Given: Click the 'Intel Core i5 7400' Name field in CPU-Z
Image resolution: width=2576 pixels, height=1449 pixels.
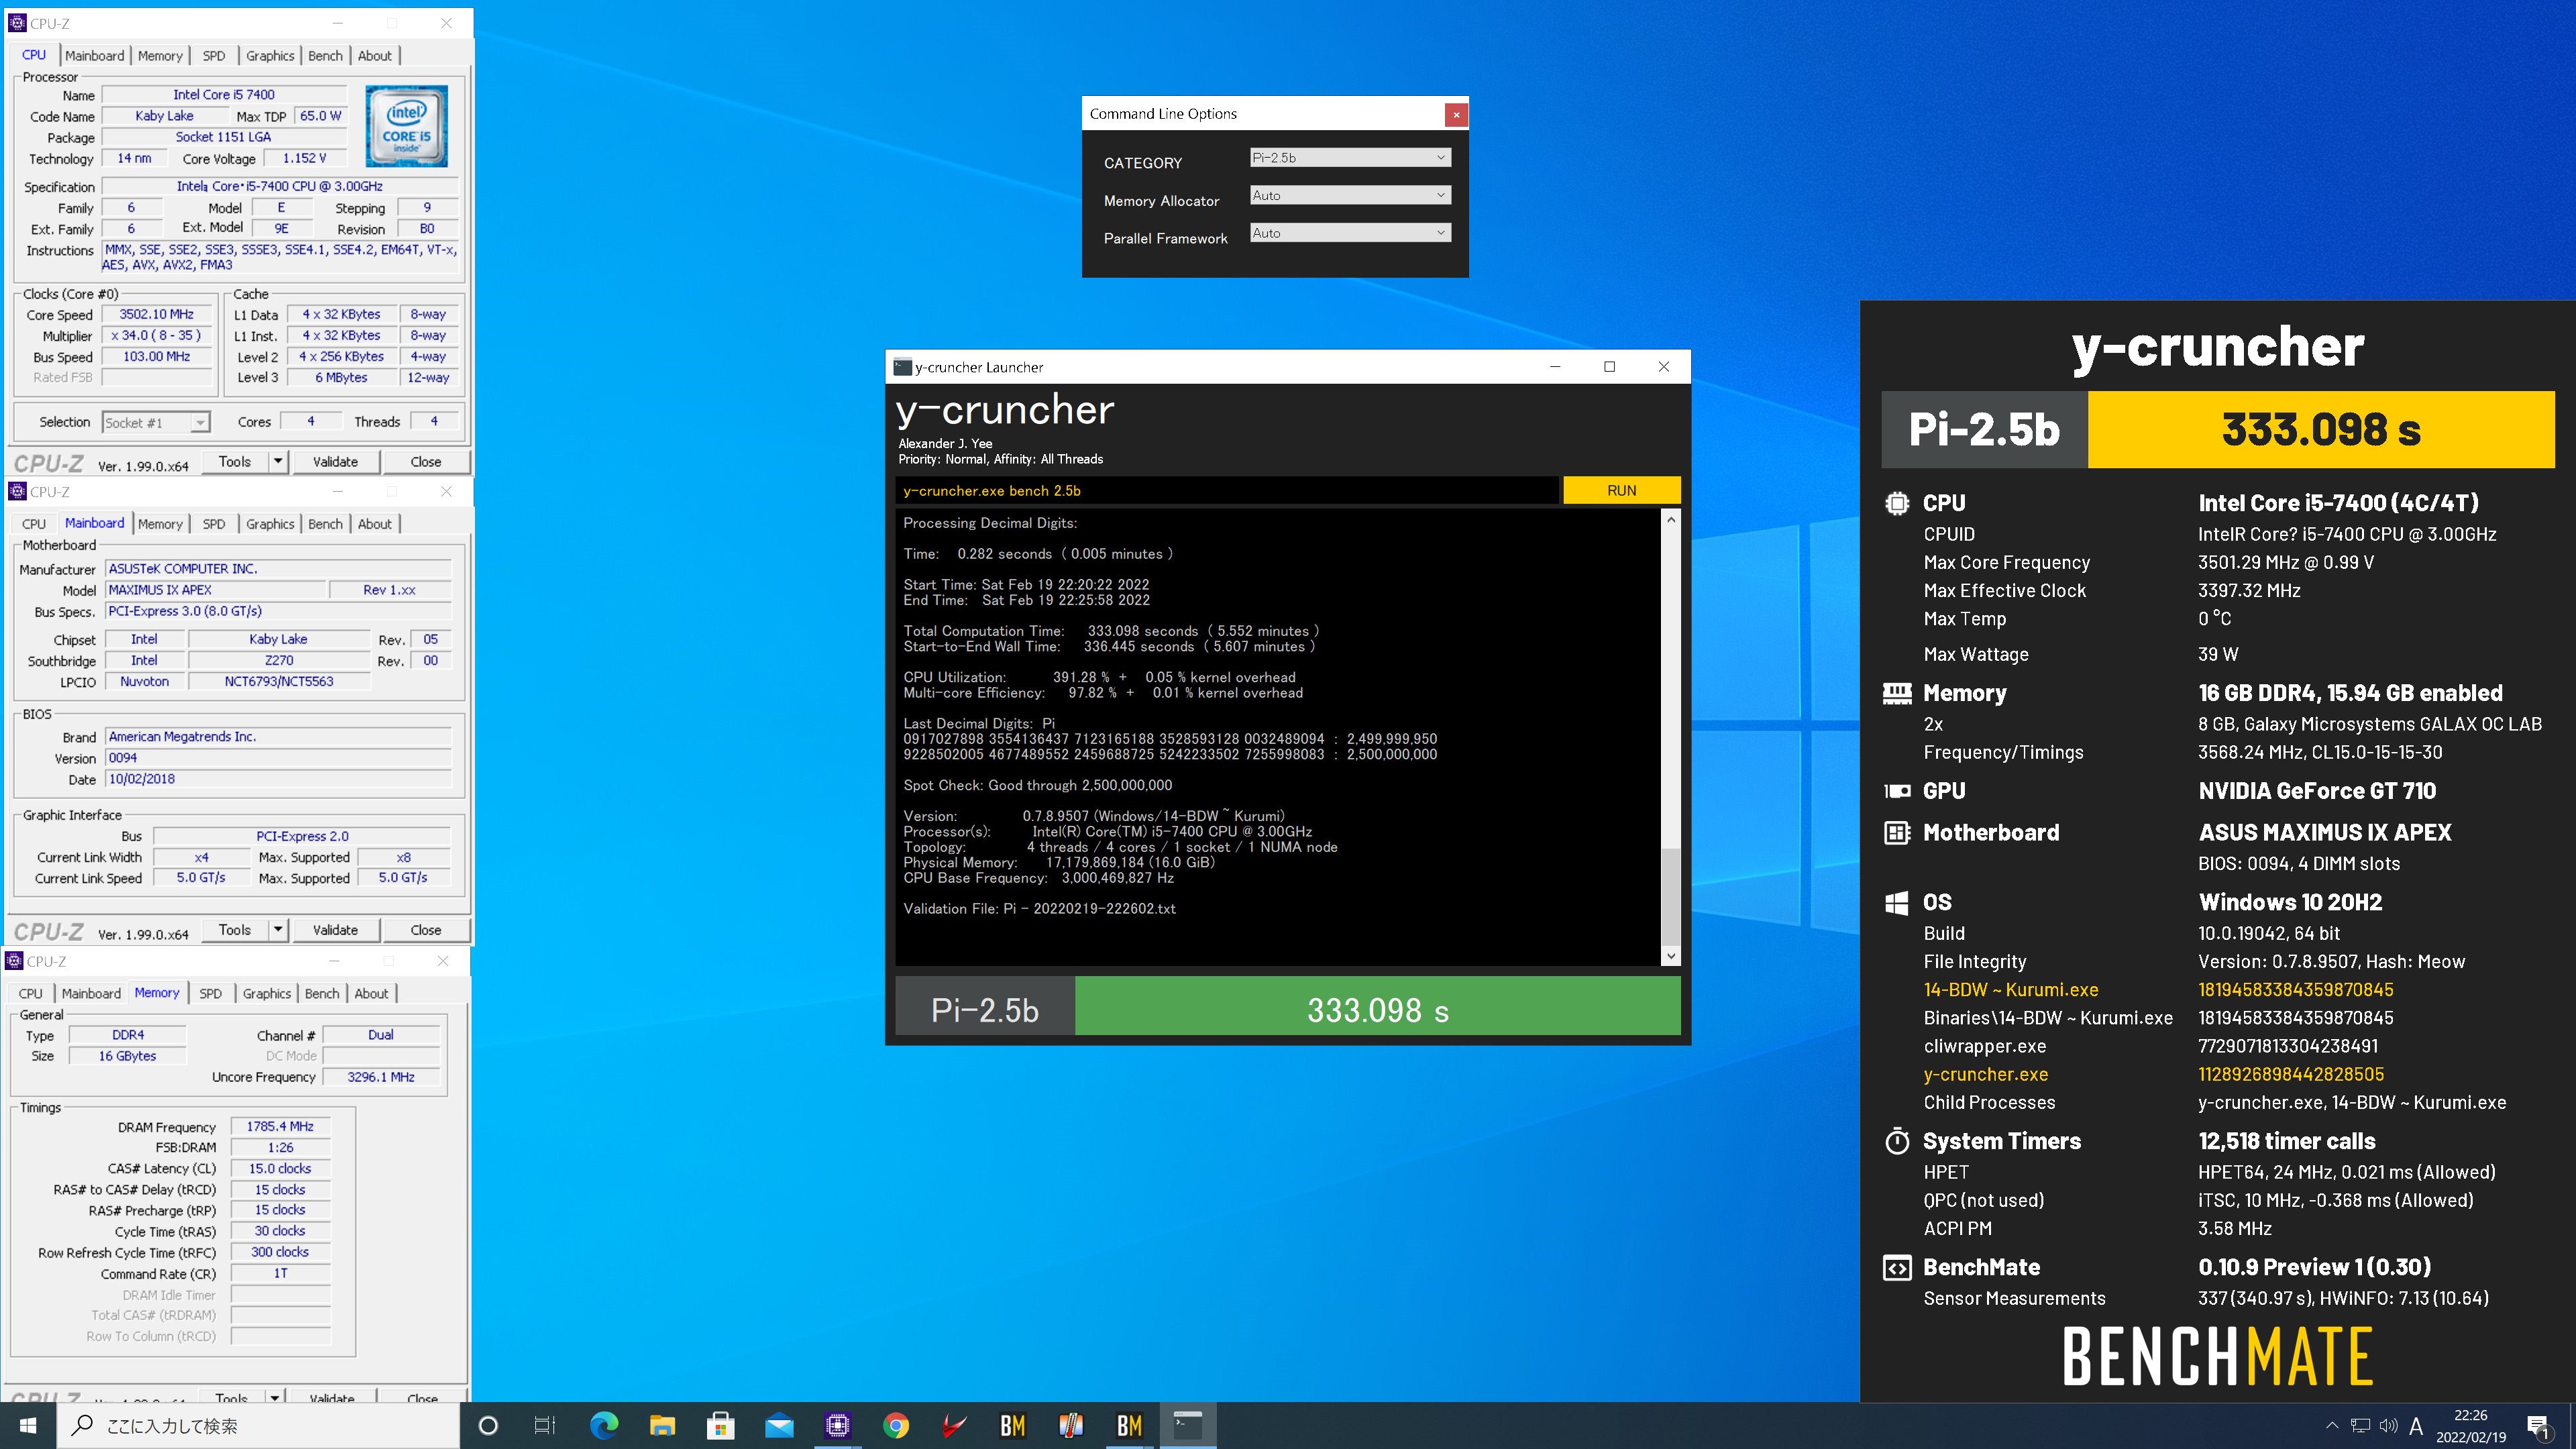Looking at the screenshot, I should point(224,95).
